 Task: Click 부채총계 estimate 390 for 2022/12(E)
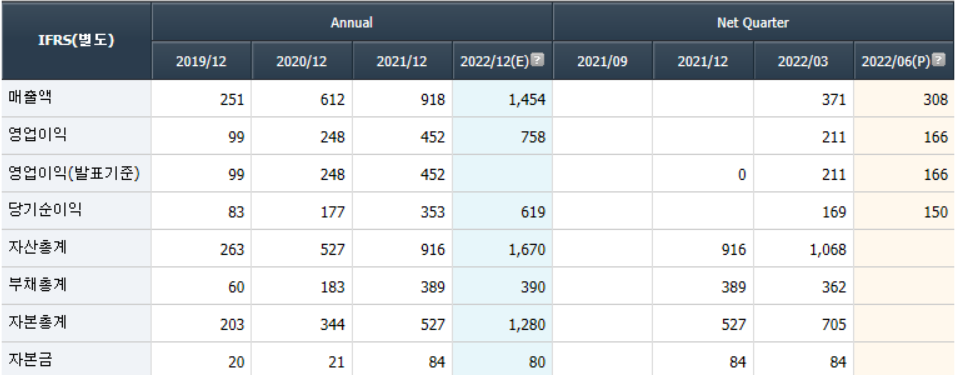pyautogui.click(x=533, y=287)
